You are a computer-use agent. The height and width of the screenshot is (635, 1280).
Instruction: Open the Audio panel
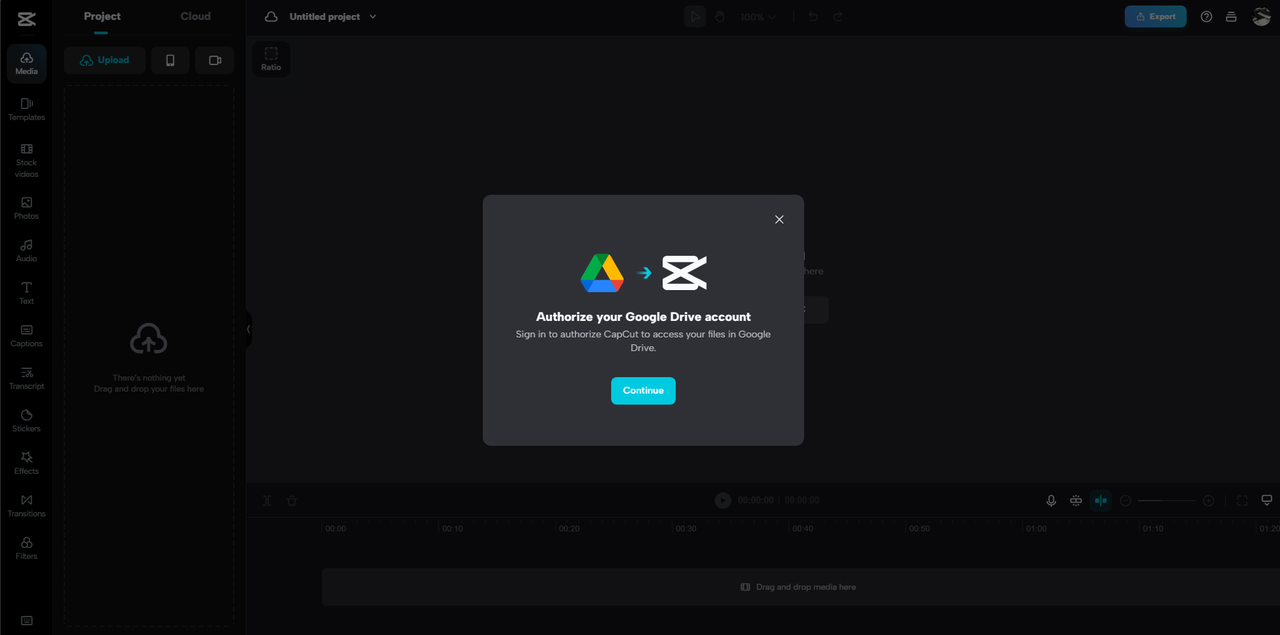(26, 251)
